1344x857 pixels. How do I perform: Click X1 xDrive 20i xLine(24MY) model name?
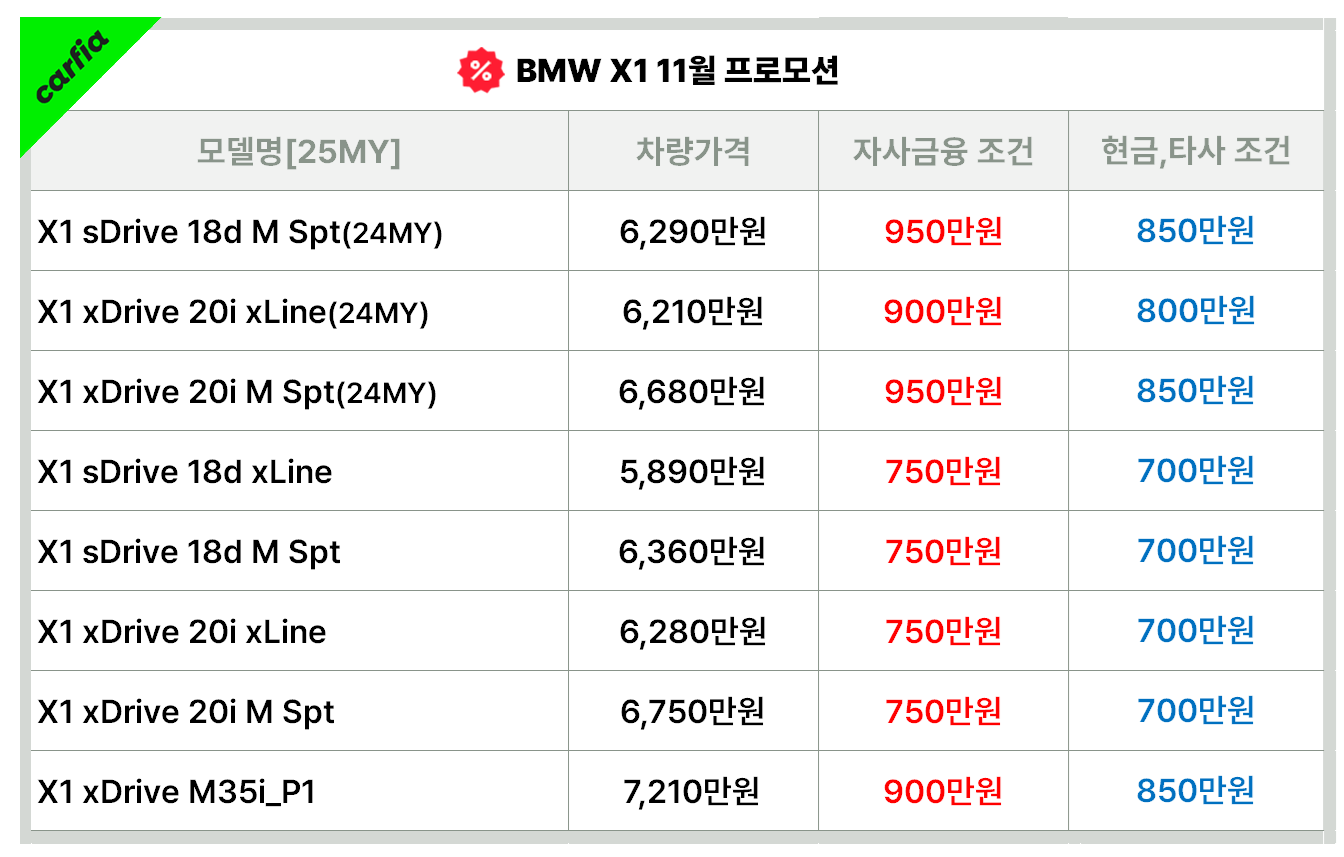pyautogui.click(x=233, y=312)
